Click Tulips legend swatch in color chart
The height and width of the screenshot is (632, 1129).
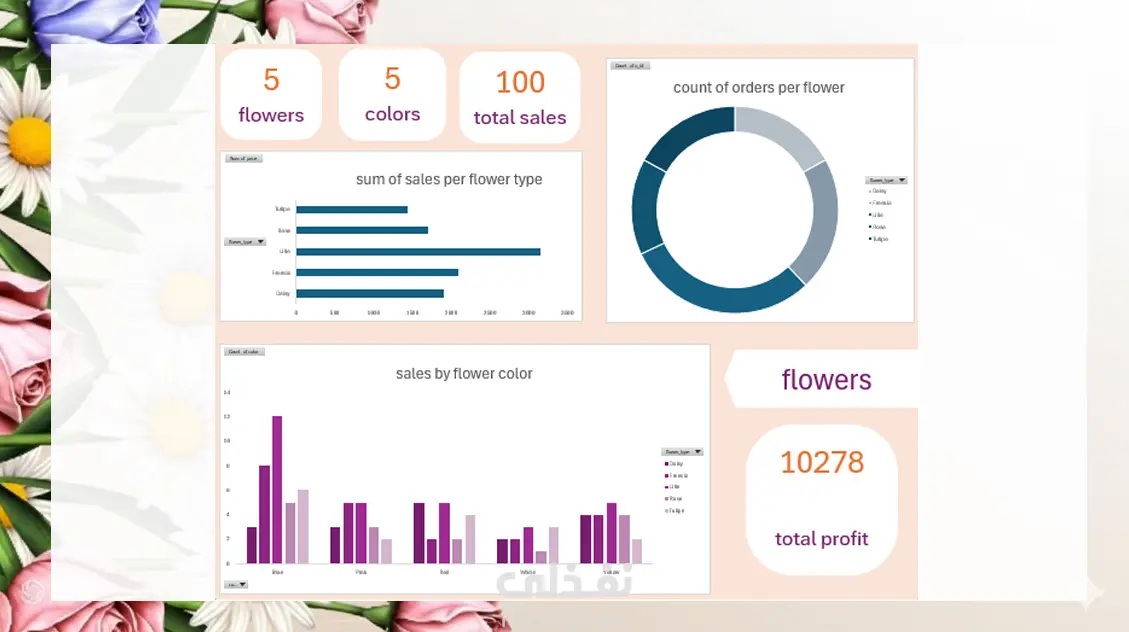point(667,511)
